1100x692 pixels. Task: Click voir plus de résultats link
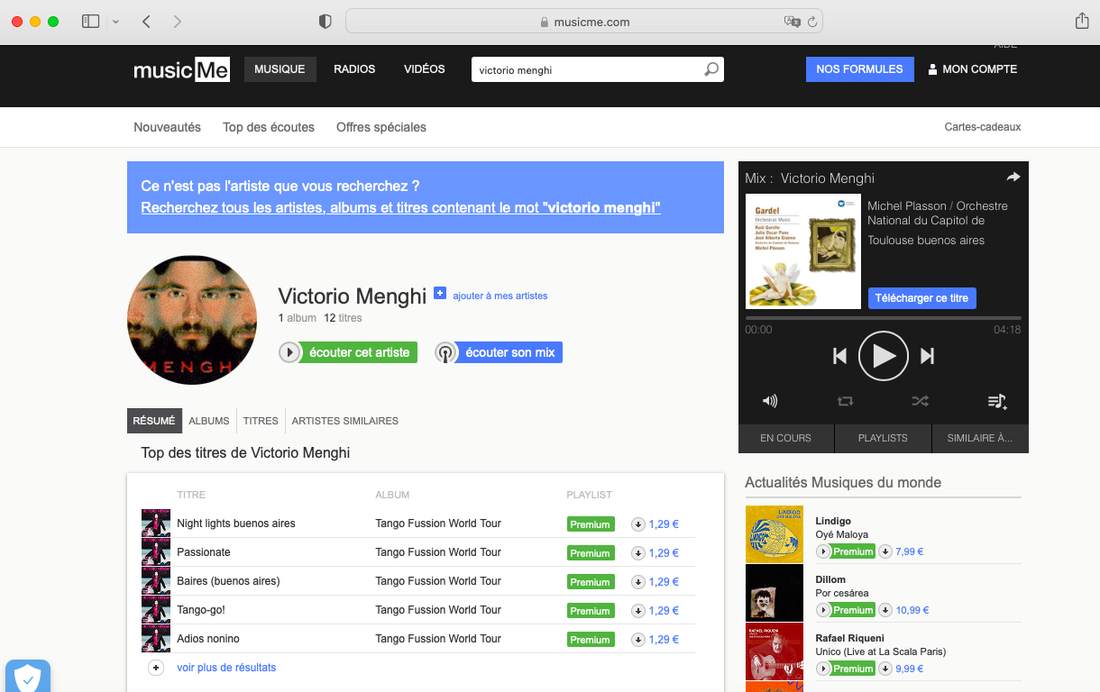click(x=227, y=667)
